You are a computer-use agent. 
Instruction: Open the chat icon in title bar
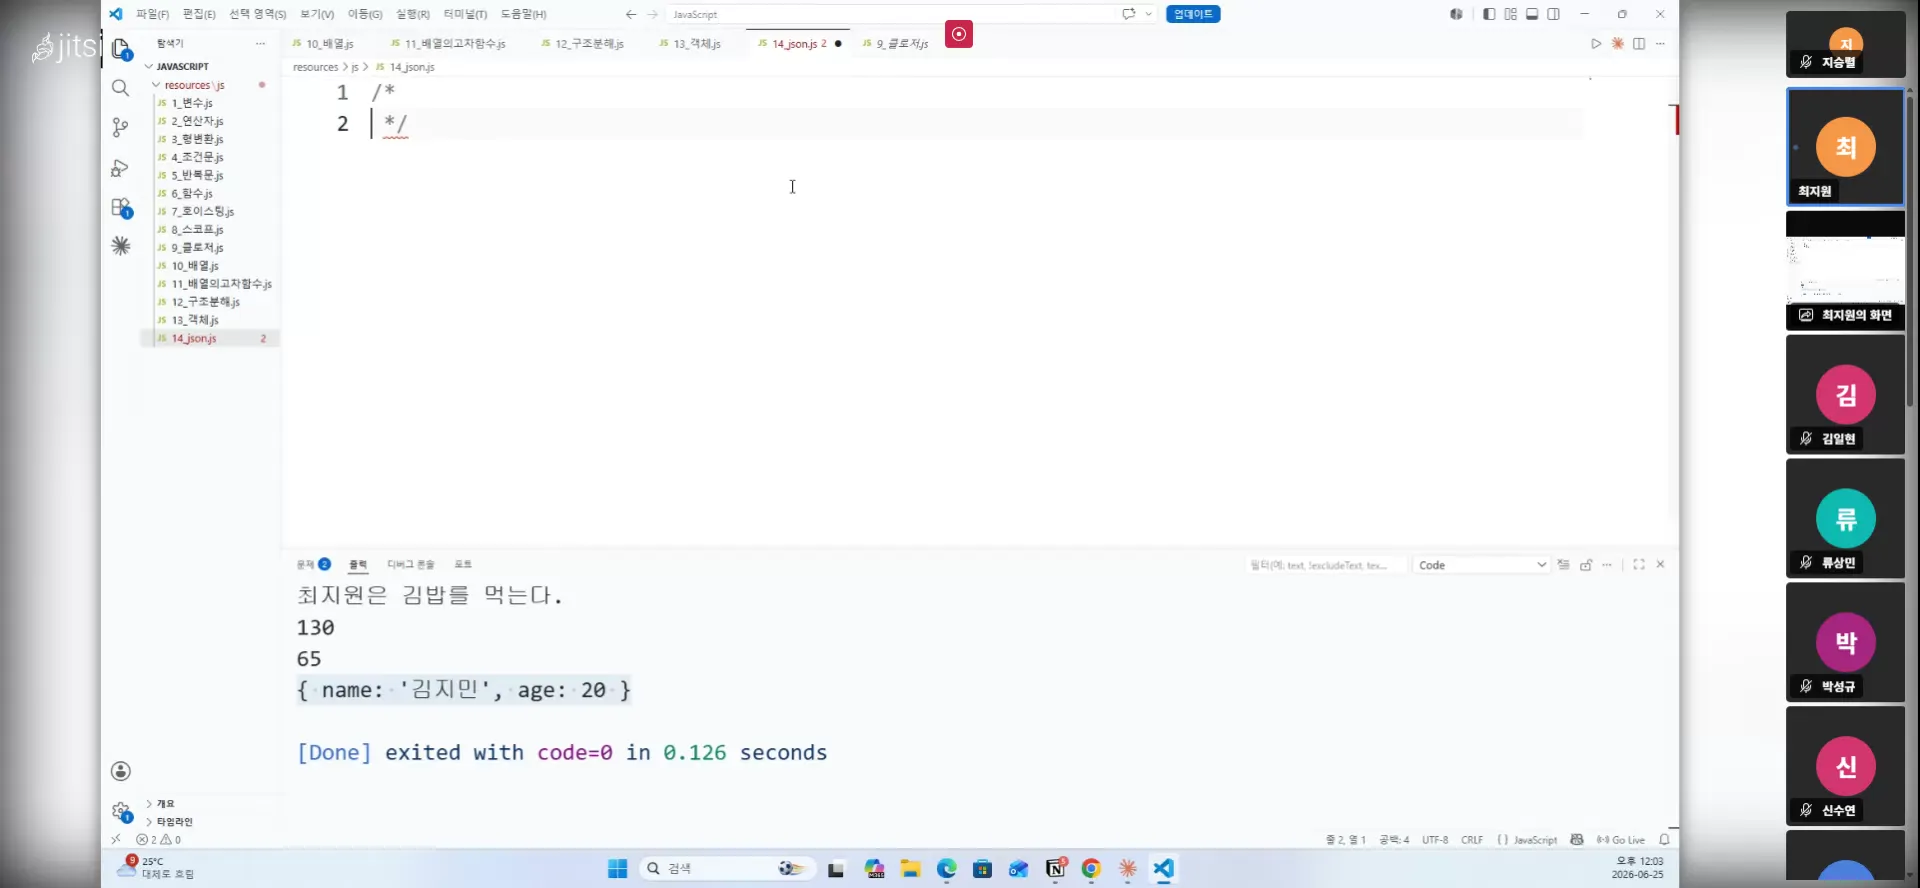(1129, 14)
